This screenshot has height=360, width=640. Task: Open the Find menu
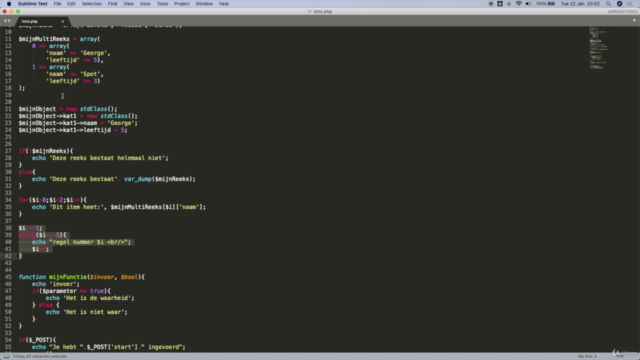pos(112,4)
